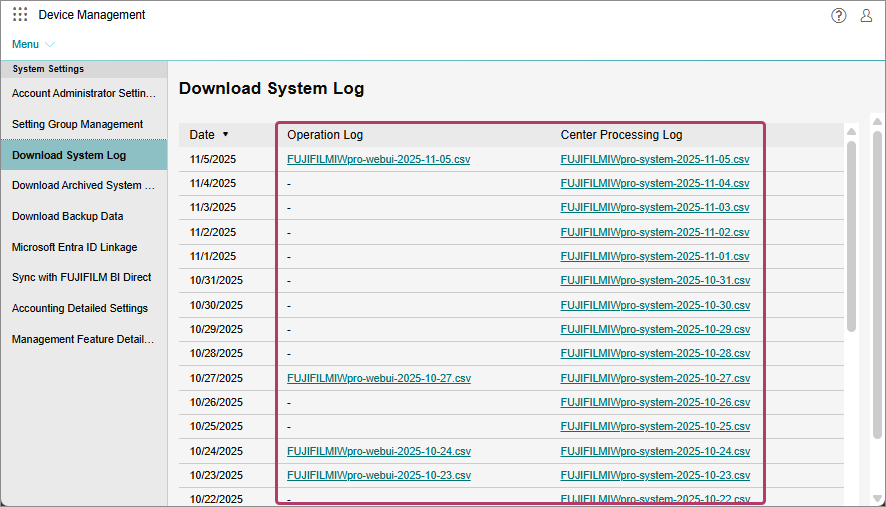Click the page scrollbar down arrow
This screenshot has width=886, height=507.
coord(877,499)
